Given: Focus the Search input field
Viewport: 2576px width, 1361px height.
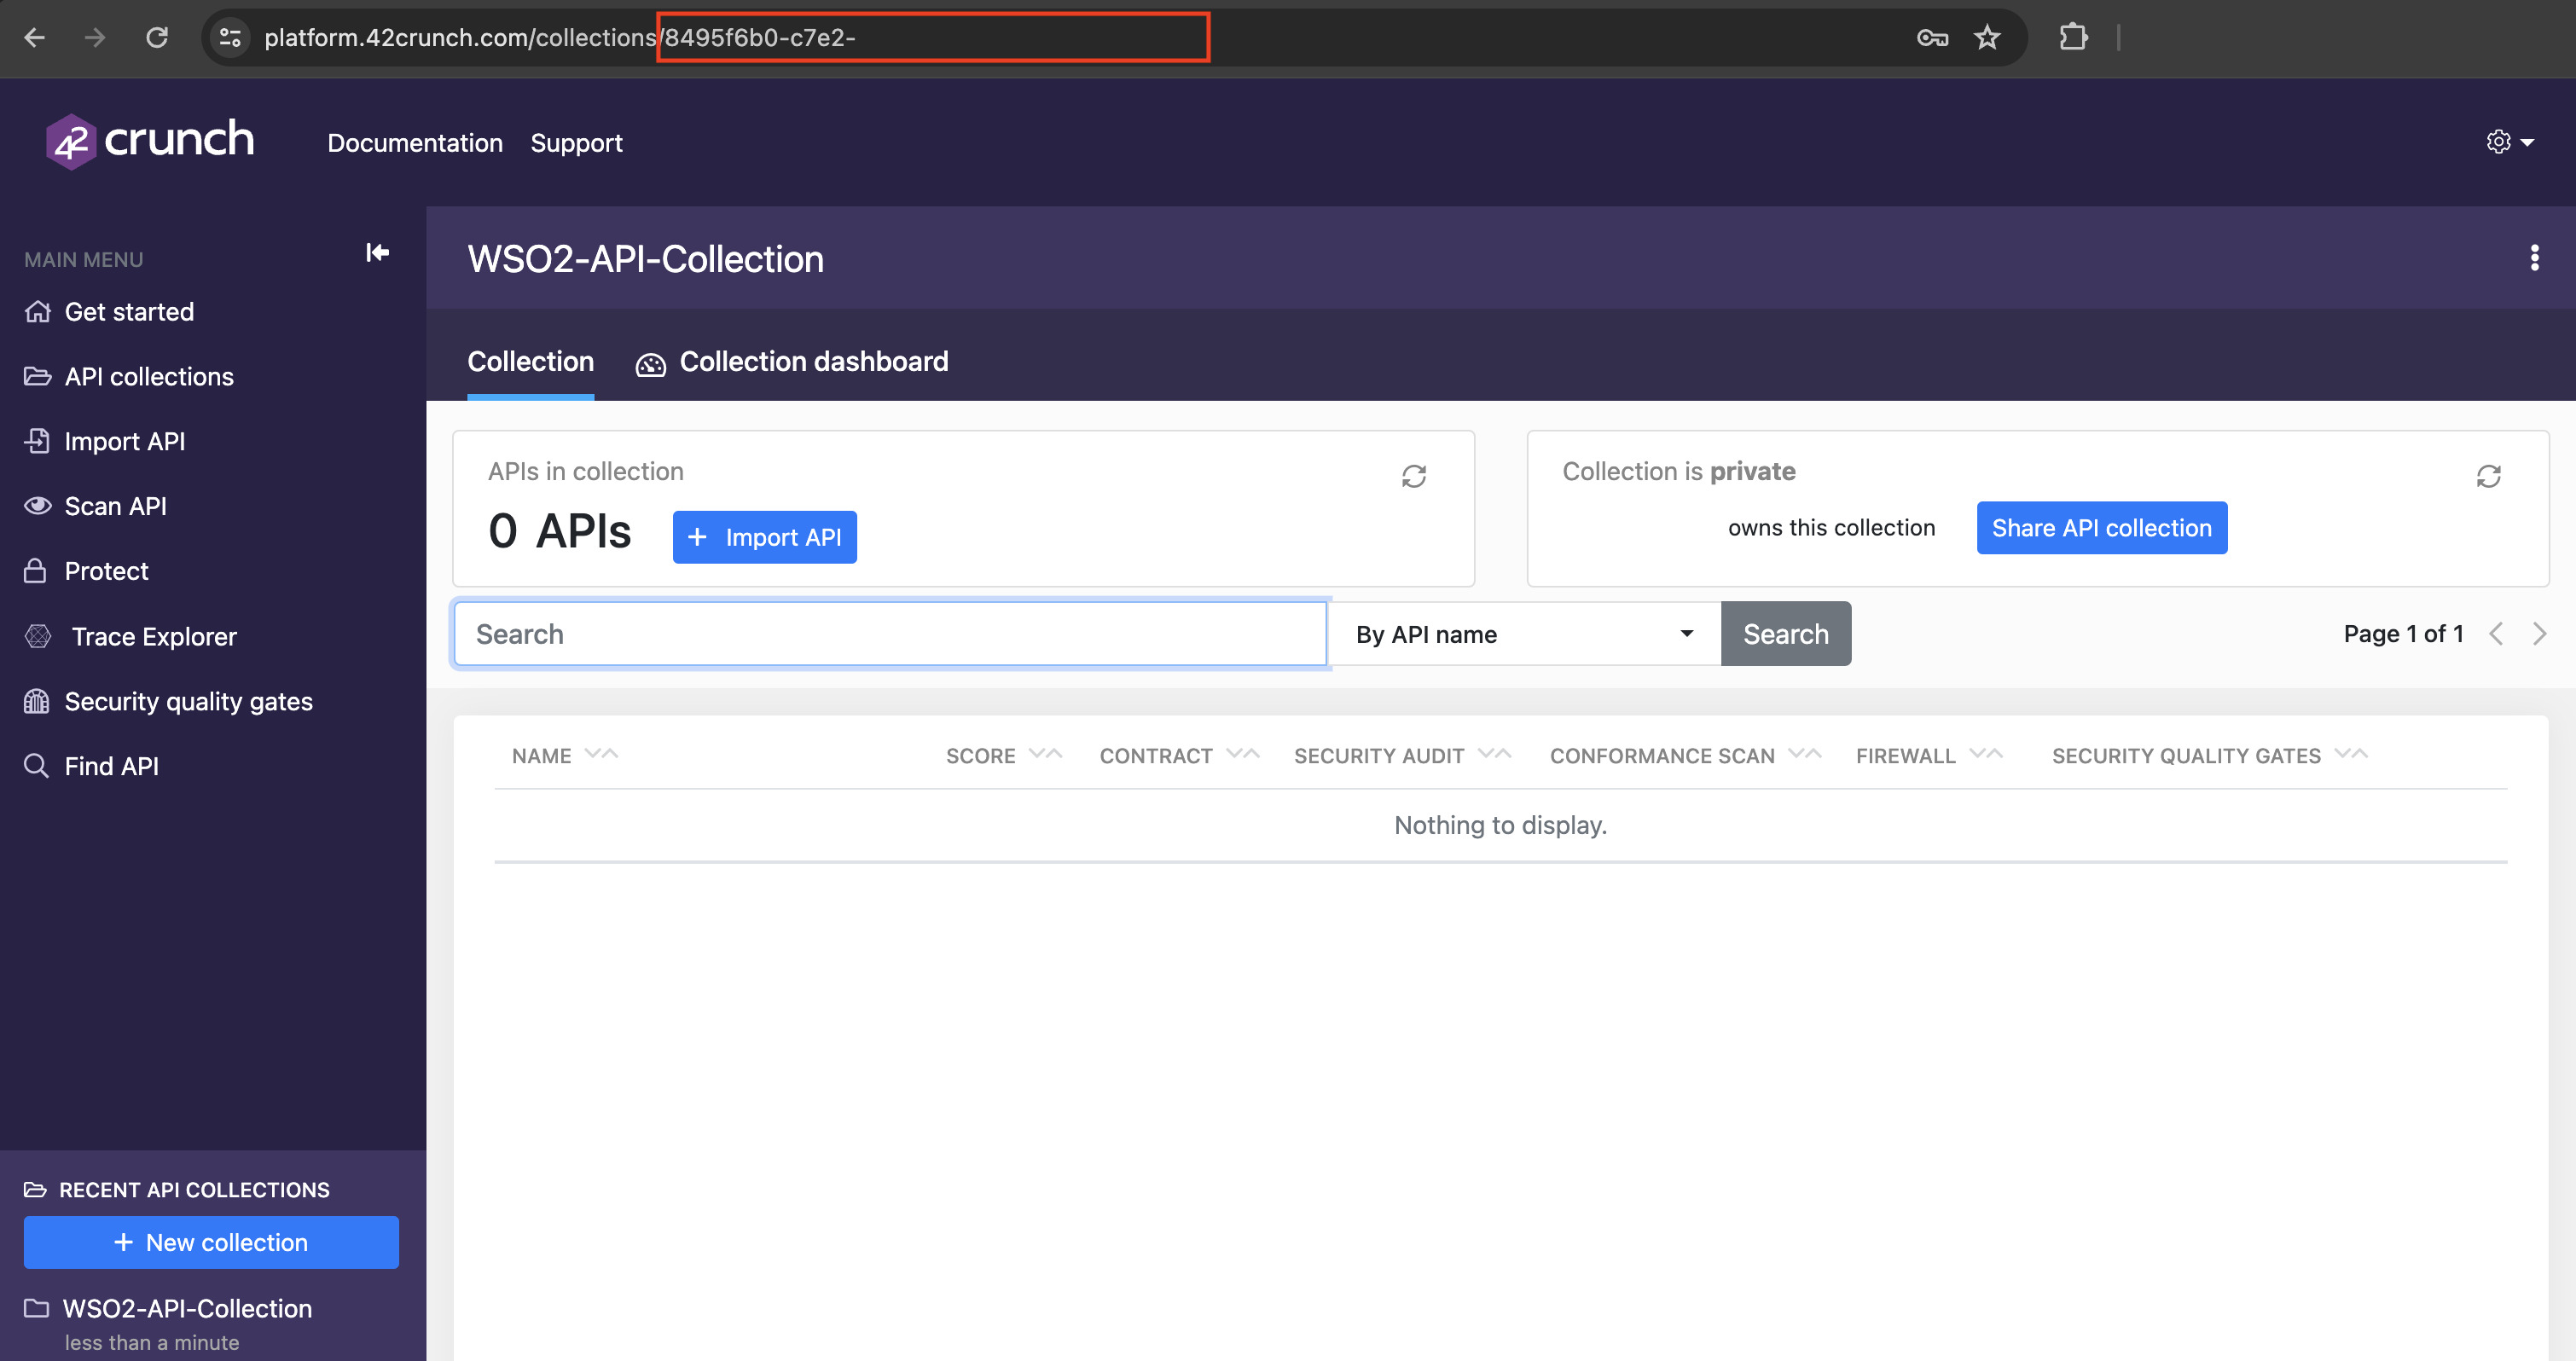Looking at the screenshot, I should pyautogui.click(x=890, y=634).
